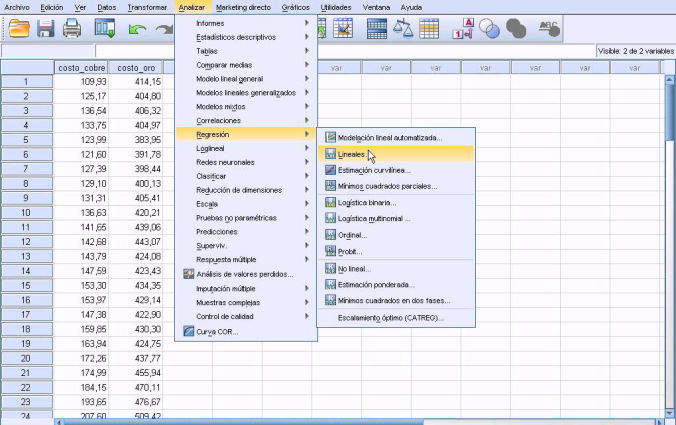Save the dataset using floppy disk icon
Screen dimensions: 676x425
(45, 29)
